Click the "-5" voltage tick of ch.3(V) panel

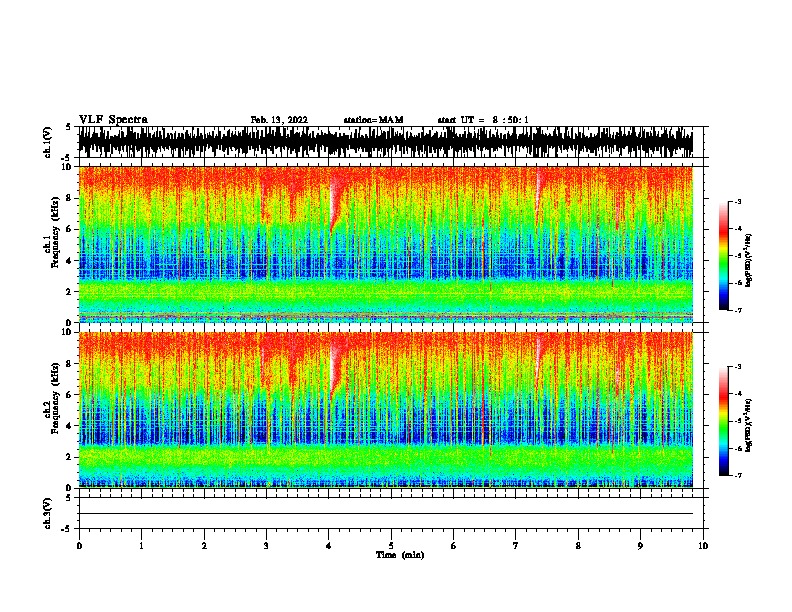(x=66, y=529)
